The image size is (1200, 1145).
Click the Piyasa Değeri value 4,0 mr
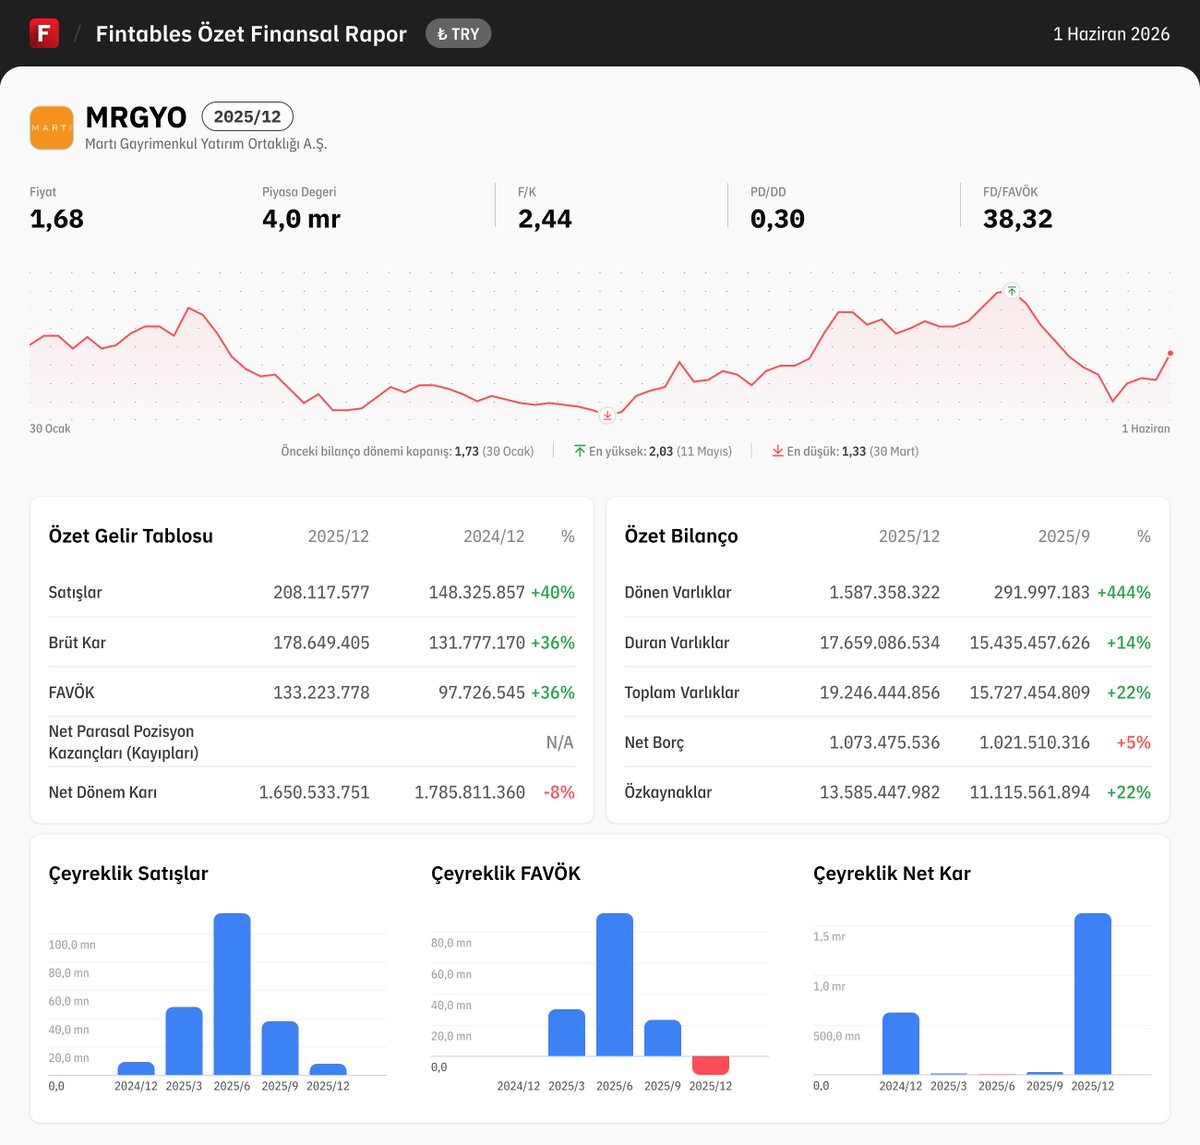coord(301,219)
